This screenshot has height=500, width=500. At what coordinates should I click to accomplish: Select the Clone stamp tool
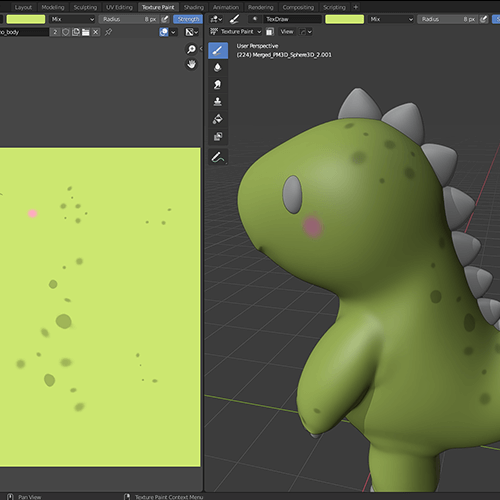click(218, 102)
